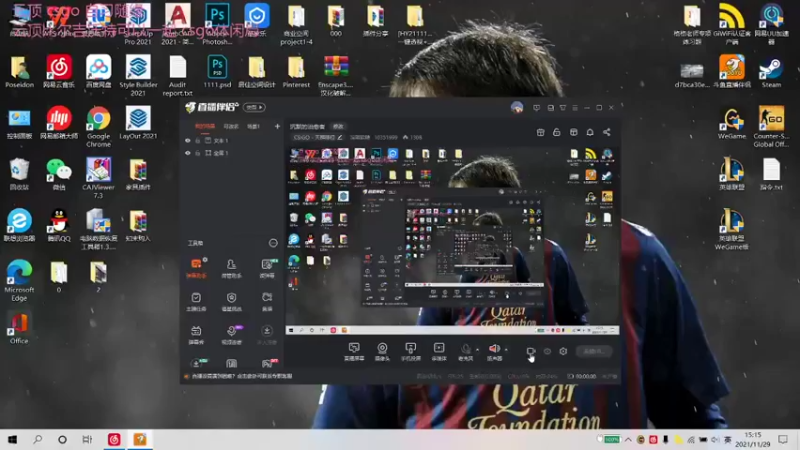Screen dimensions: 800x450
Task: Open the Windows notification center
Action: (x=783, y=439)
